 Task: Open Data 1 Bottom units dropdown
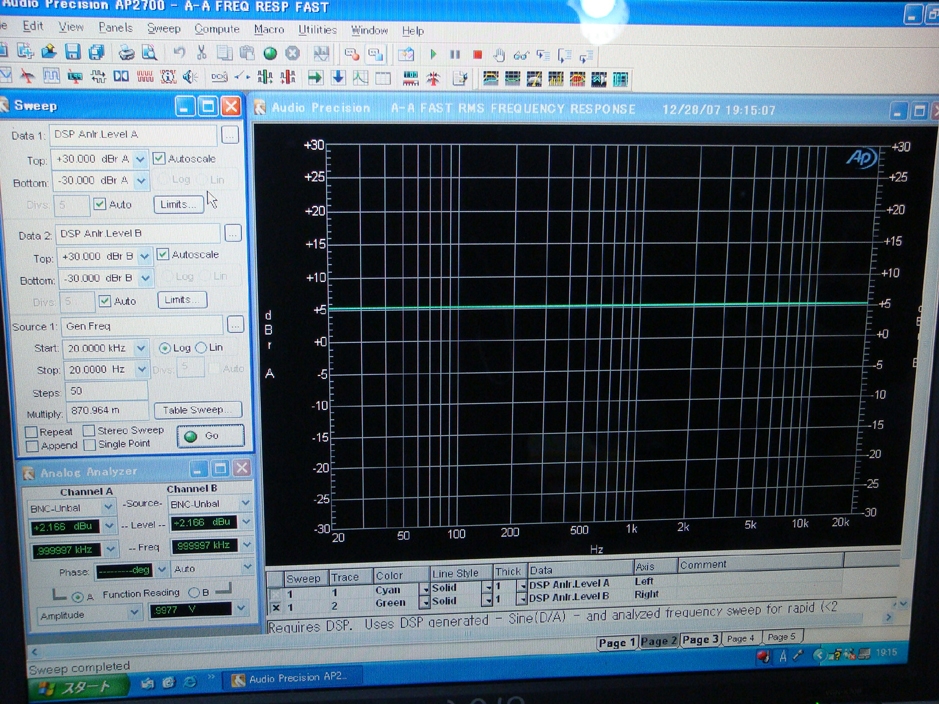point(141,181)
